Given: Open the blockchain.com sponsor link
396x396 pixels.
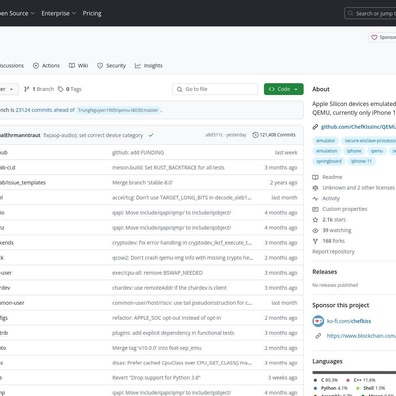Looking at the screenshot, I should pos(361,336).
